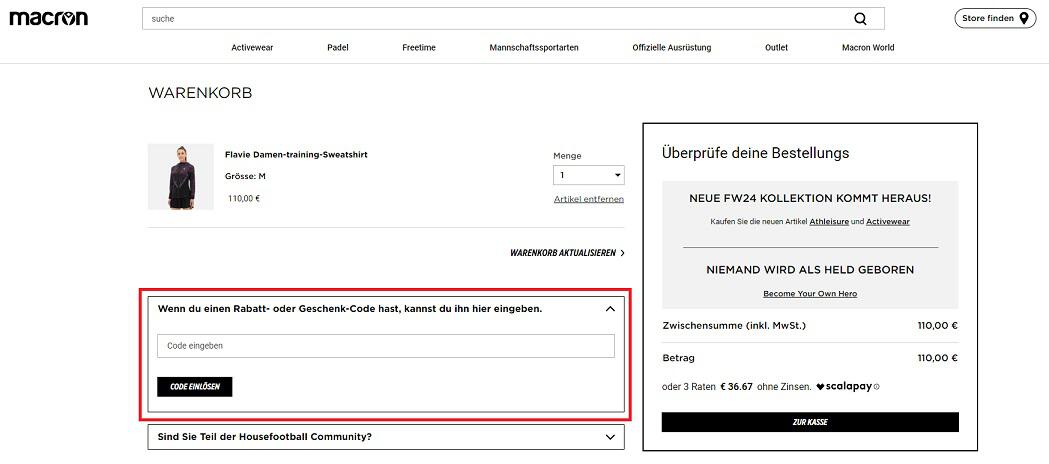Open the Freetime menu
This screenshot has height=464, width=1049.
(x=419, y=47)
